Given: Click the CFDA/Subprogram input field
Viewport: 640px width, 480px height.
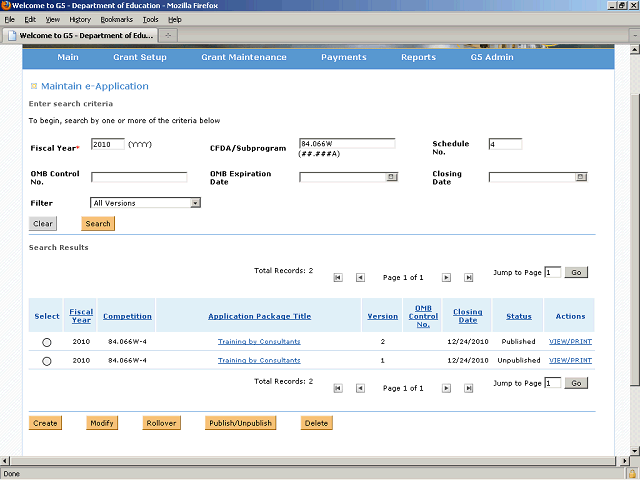Looking at the screenshot, I should click(347, 144).
